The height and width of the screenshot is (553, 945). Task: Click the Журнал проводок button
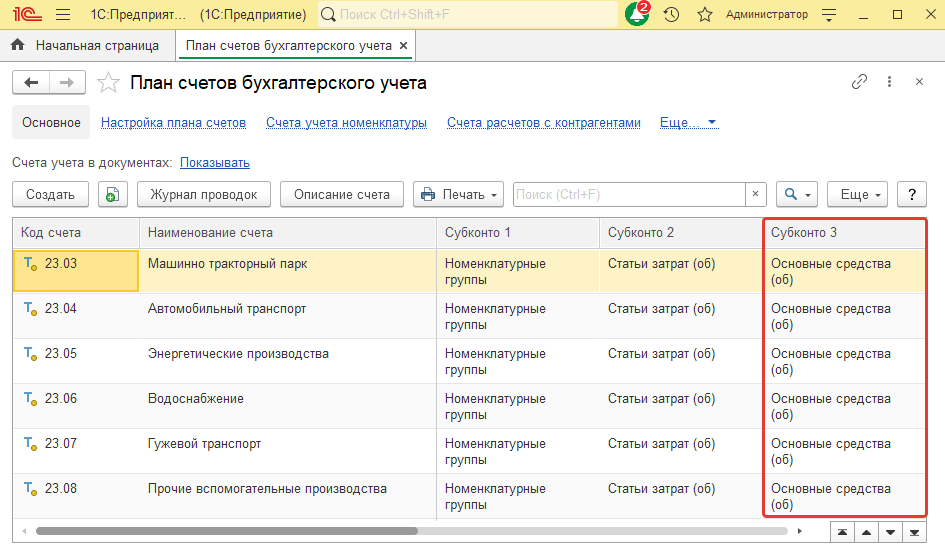[204, 195]
